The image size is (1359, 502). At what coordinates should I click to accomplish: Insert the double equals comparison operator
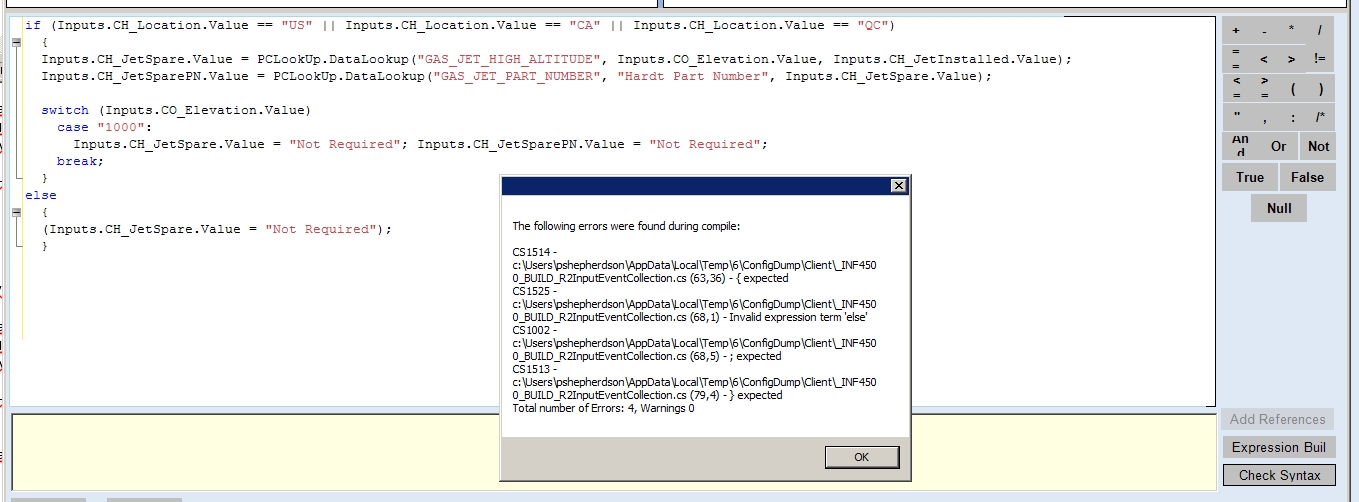click(x=1236, y=59)
